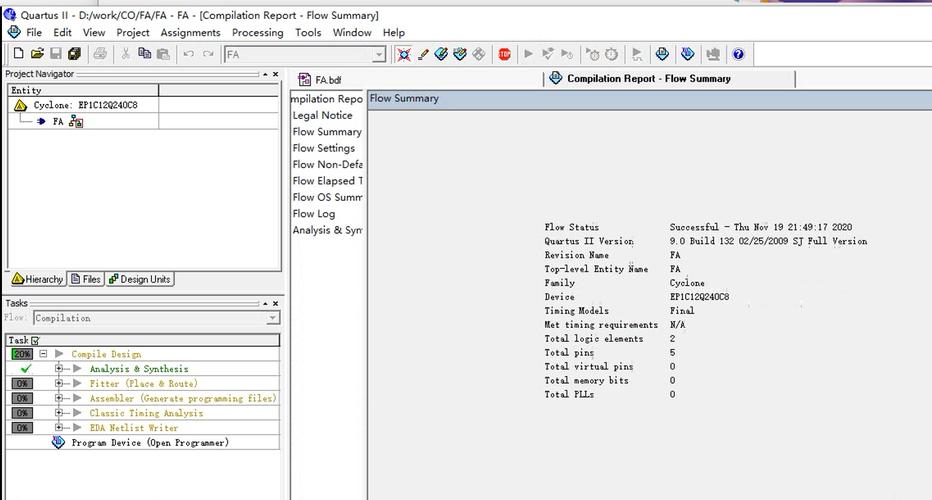Click the Start Simulation toolbar icon

tap(637, 54)
